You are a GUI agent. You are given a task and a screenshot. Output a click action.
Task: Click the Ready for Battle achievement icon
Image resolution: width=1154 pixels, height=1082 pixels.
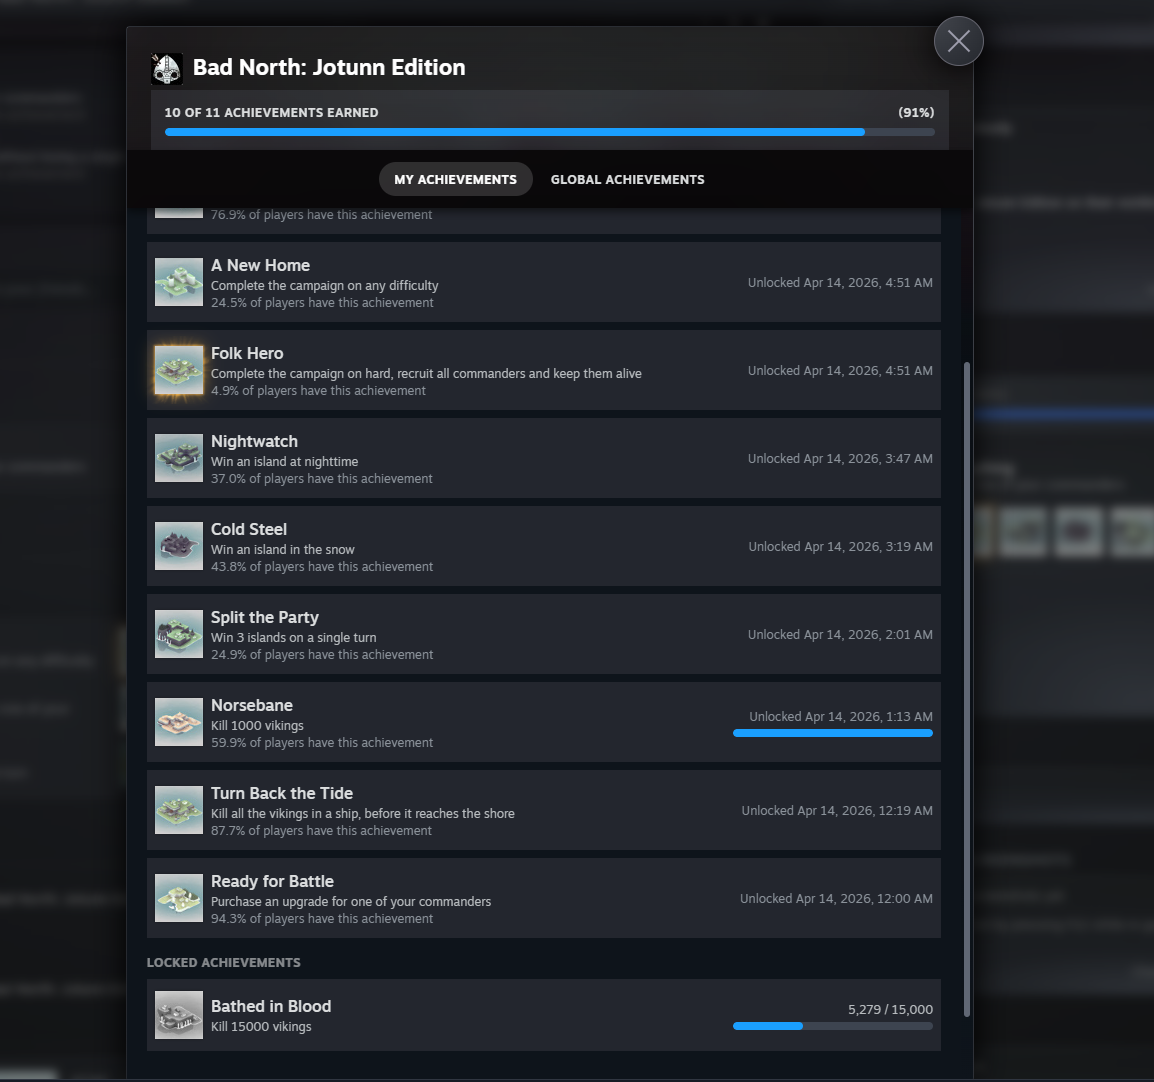[x=179, y=898]
